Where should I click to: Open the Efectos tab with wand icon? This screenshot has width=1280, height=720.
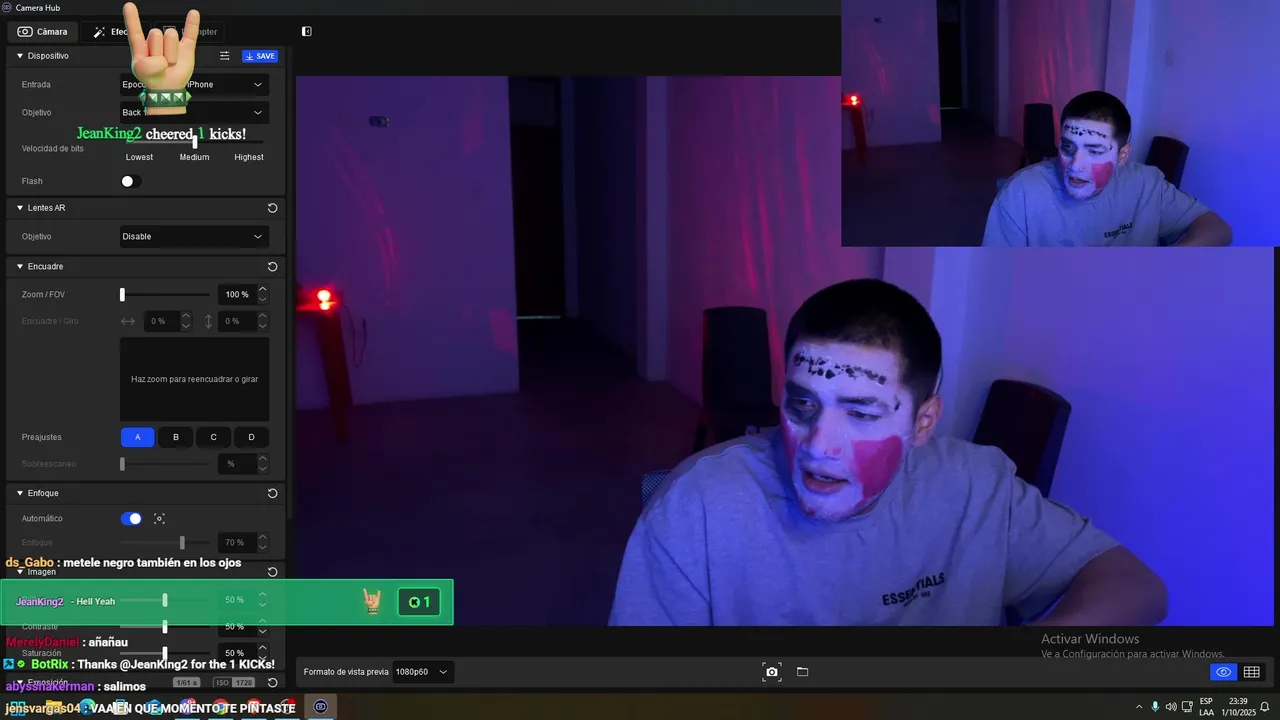(x=116, y=32)
